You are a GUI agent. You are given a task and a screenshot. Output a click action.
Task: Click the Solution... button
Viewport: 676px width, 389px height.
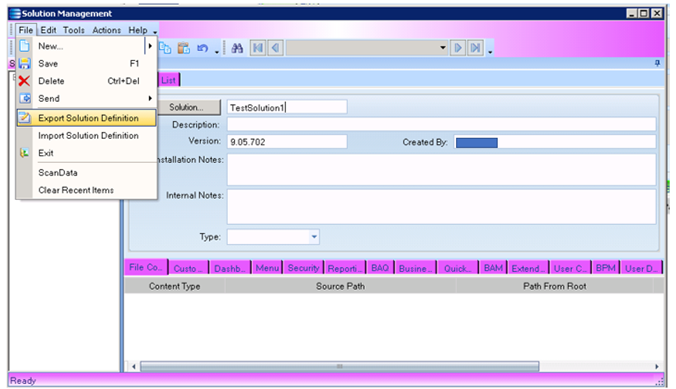[x=188, y=107]
